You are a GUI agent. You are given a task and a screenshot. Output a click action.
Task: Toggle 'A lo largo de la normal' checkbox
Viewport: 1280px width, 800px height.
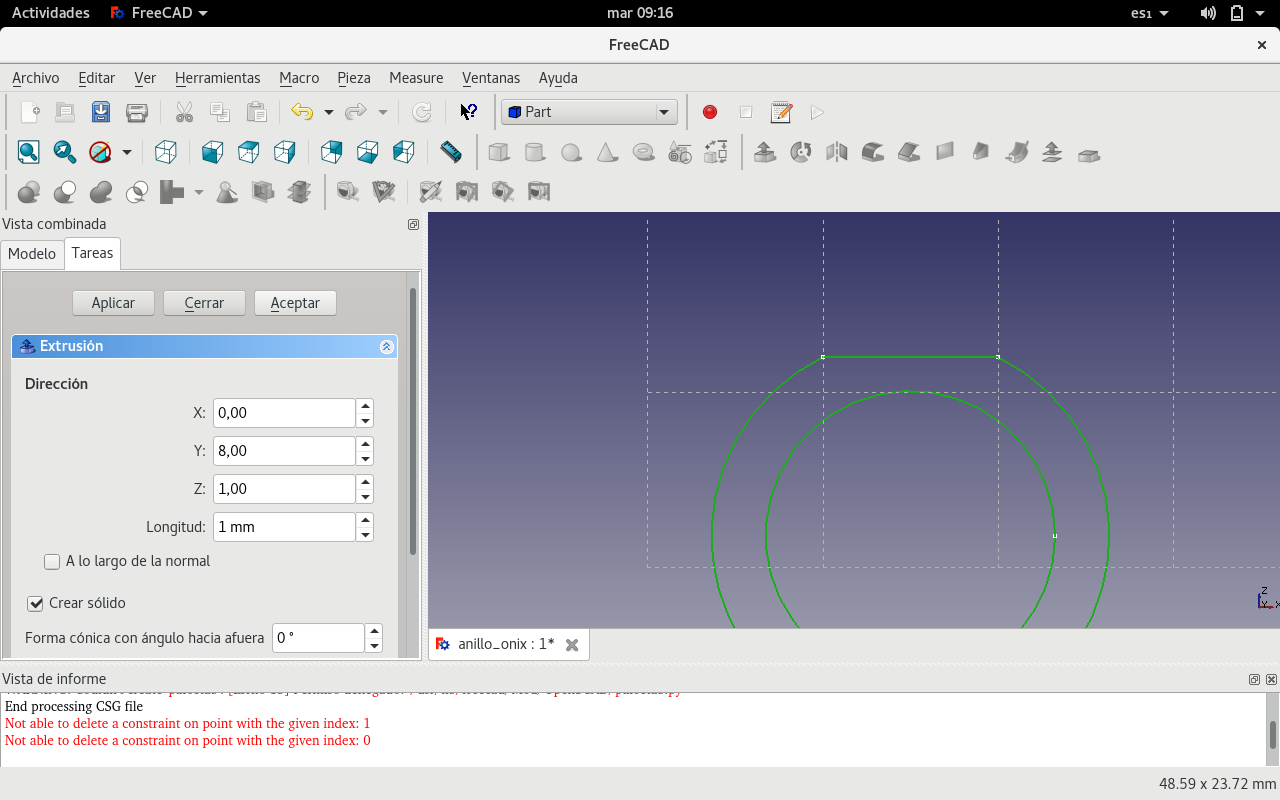tap(52, 562)
